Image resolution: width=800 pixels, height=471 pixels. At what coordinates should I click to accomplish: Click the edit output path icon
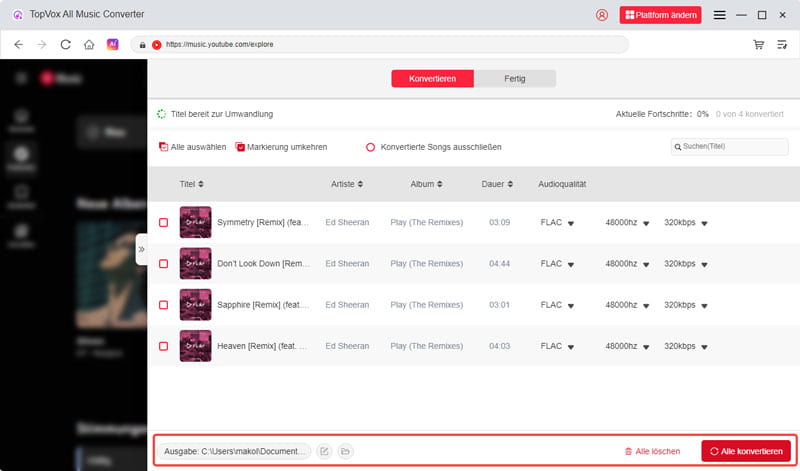point(324,451)
